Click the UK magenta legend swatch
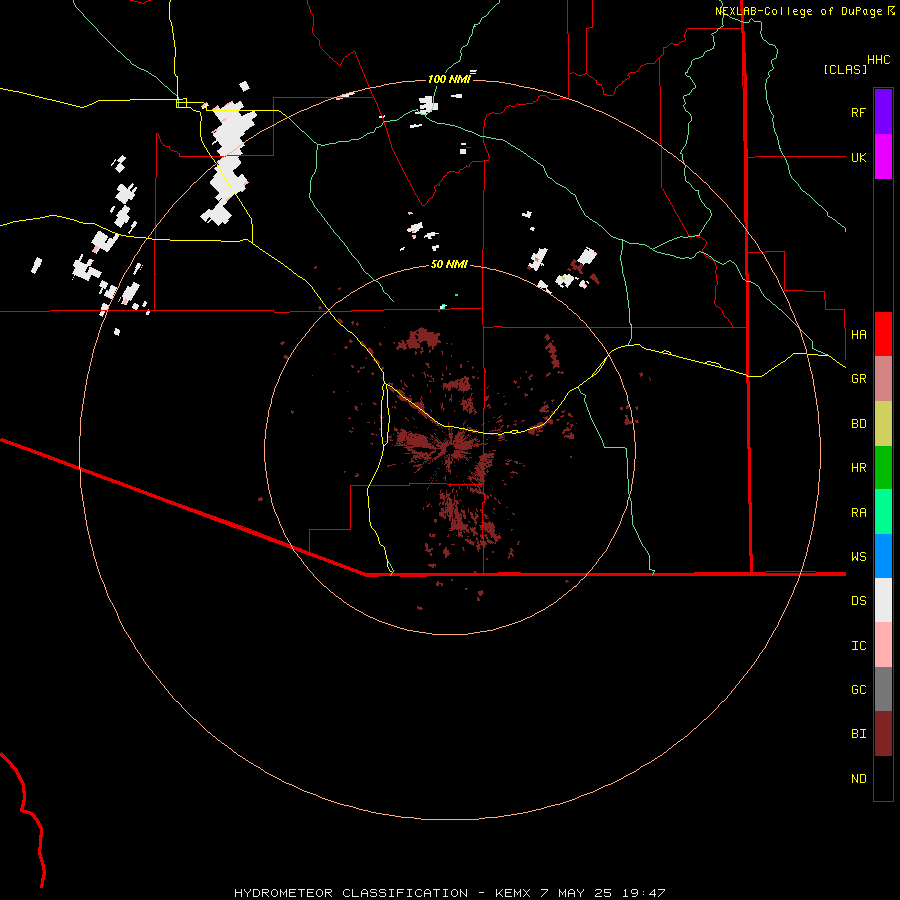900x900 pixels. pyautogui.click(x=883, y=157)
